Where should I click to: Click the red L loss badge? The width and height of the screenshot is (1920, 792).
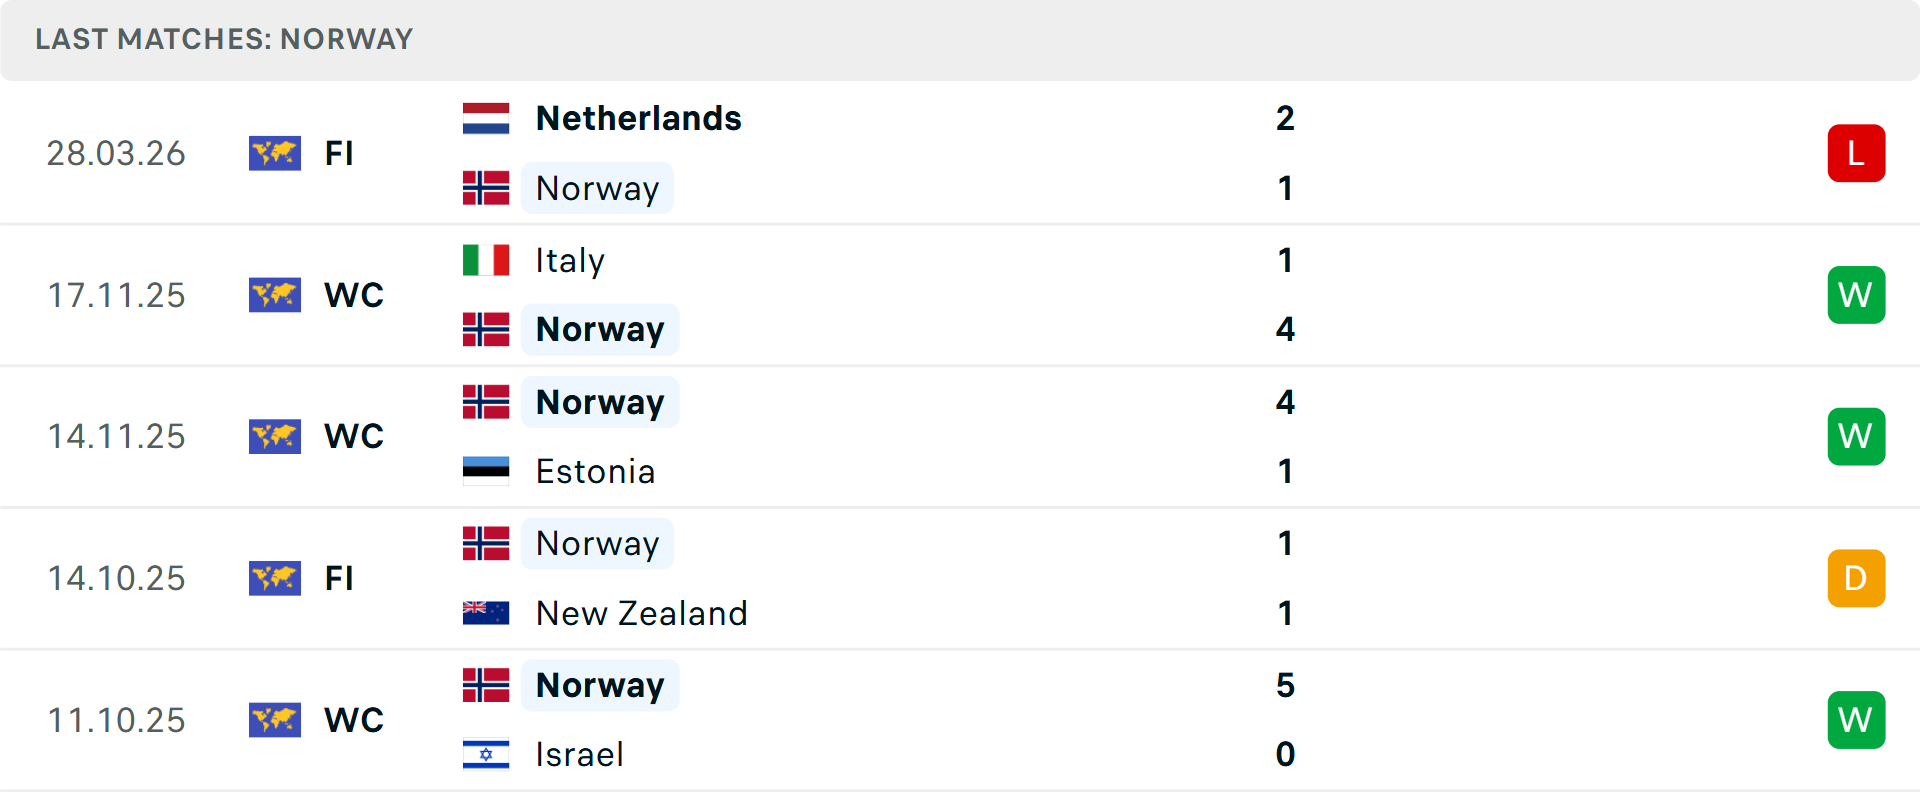click(1856, 153)
